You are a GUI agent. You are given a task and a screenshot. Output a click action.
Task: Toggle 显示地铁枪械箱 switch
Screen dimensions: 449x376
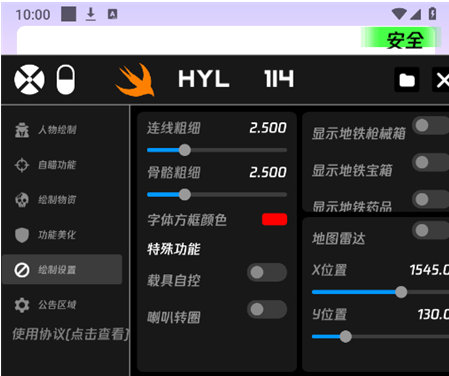[431, 126]
